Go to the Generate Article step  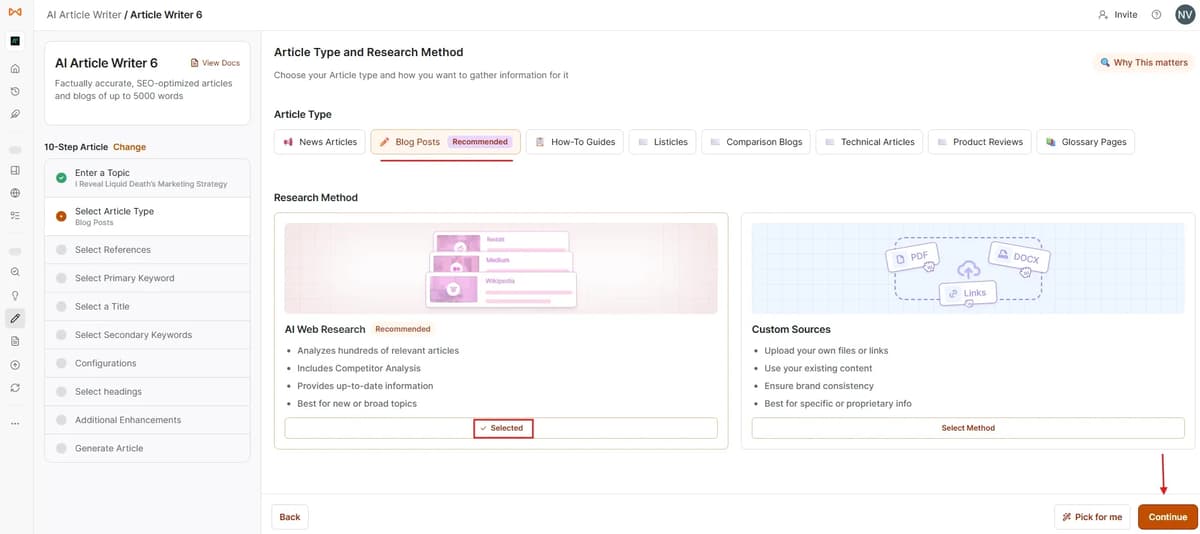tap(147, 448)
